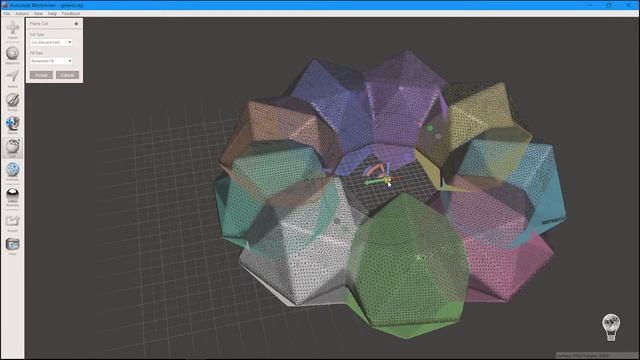Open Plane Cut panel settings gear
This screenshot has height=360, width=640.
coord(76,24)
